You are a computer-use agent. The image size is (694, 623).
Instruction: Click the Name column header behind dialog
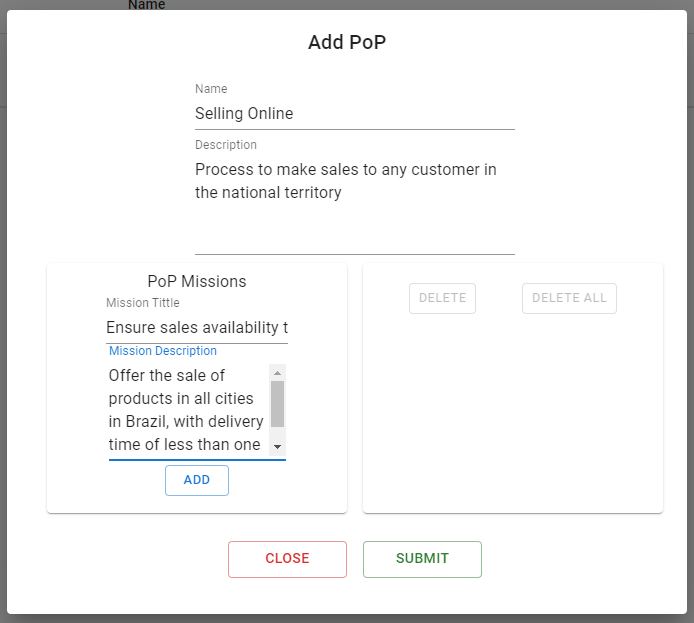click(x=147, y=5)
